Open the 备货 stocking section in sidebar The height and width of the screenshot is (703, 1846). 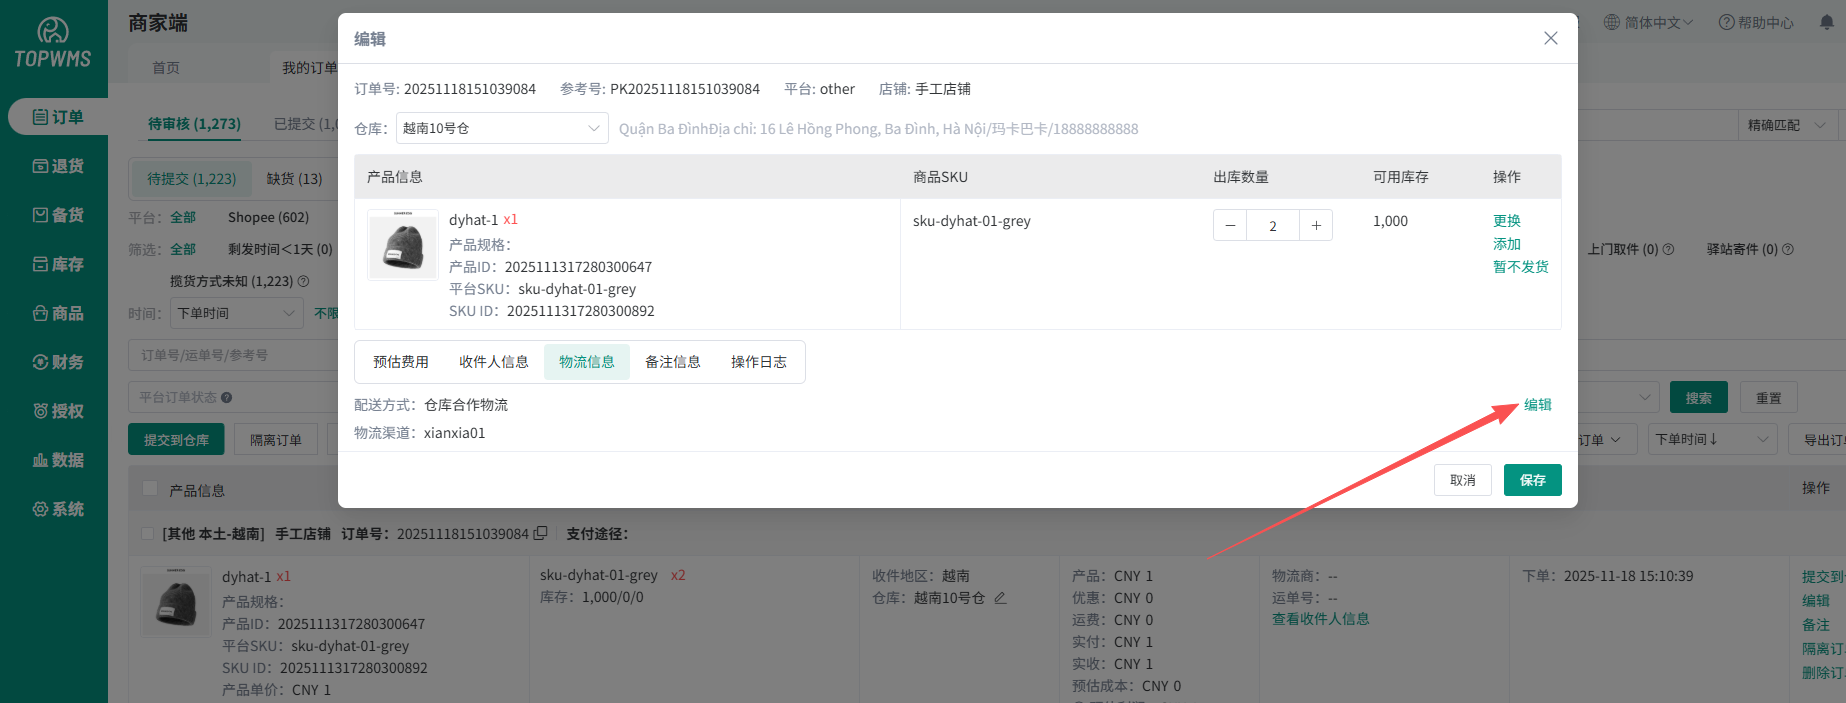(58, 215)
